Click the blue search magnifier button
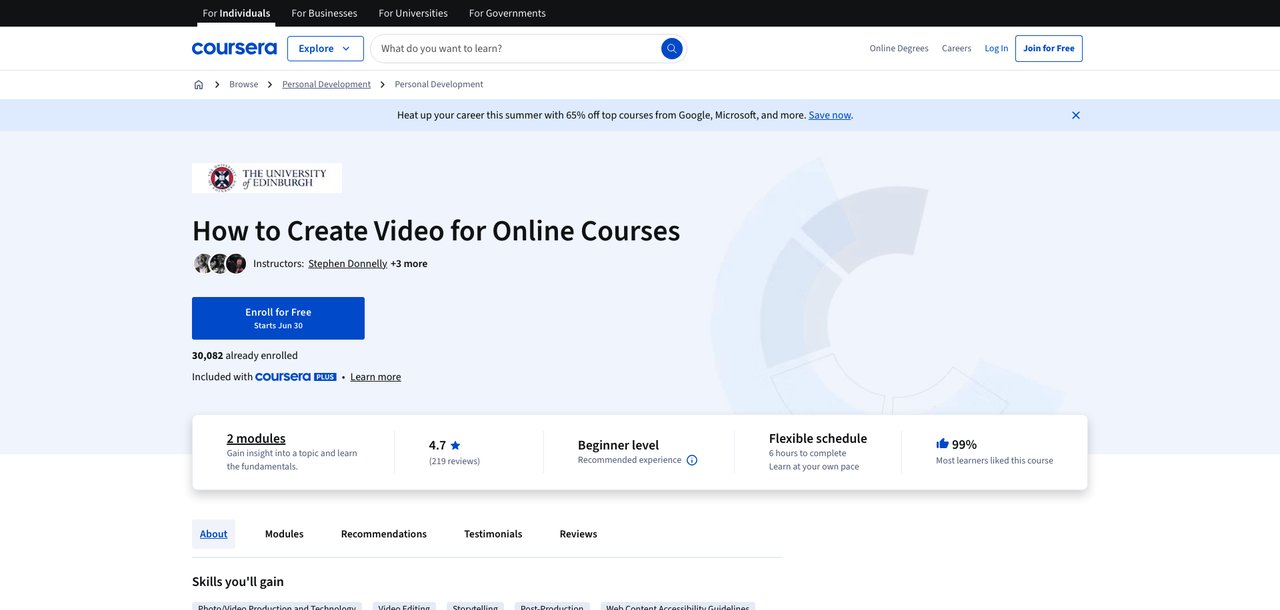Viewport: 1280px width, 610px height. (672, 48)
